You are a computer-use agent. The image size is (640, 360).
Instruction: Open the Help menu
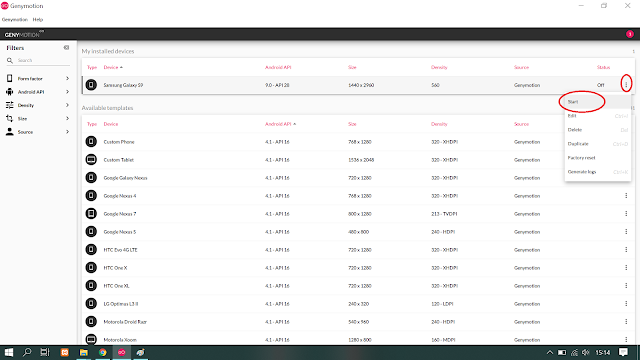click(38, 20)
